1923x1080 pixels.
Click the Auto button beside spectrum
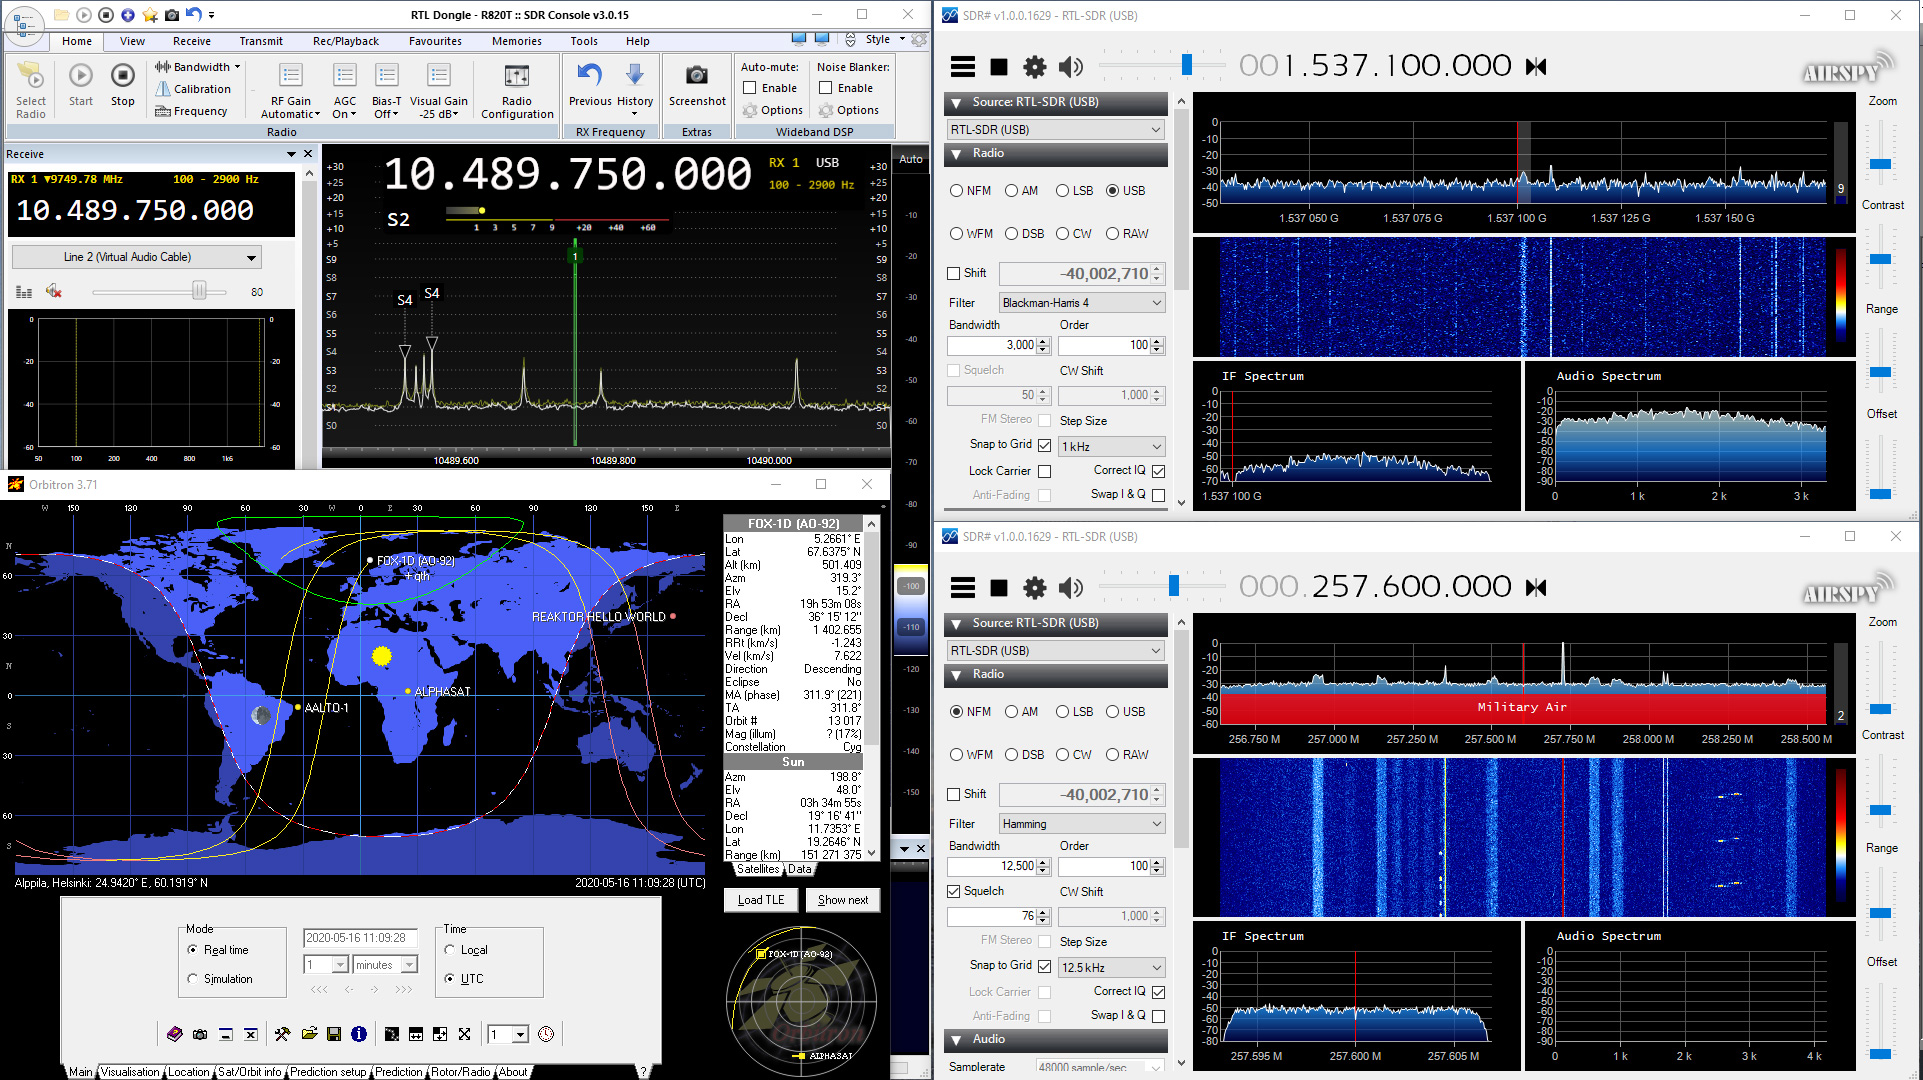911,159
